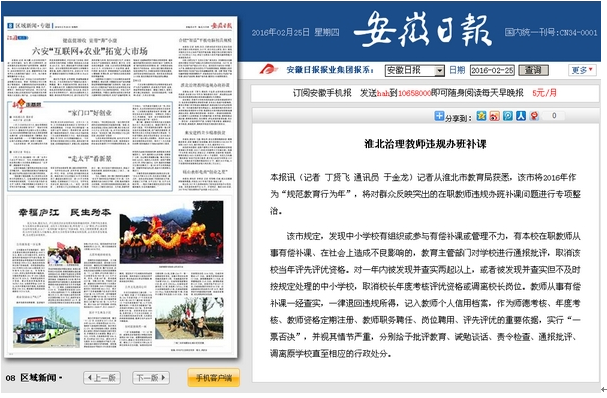
Task: Open the 手机客户端 mobile client button
Action: pos(214,377)
